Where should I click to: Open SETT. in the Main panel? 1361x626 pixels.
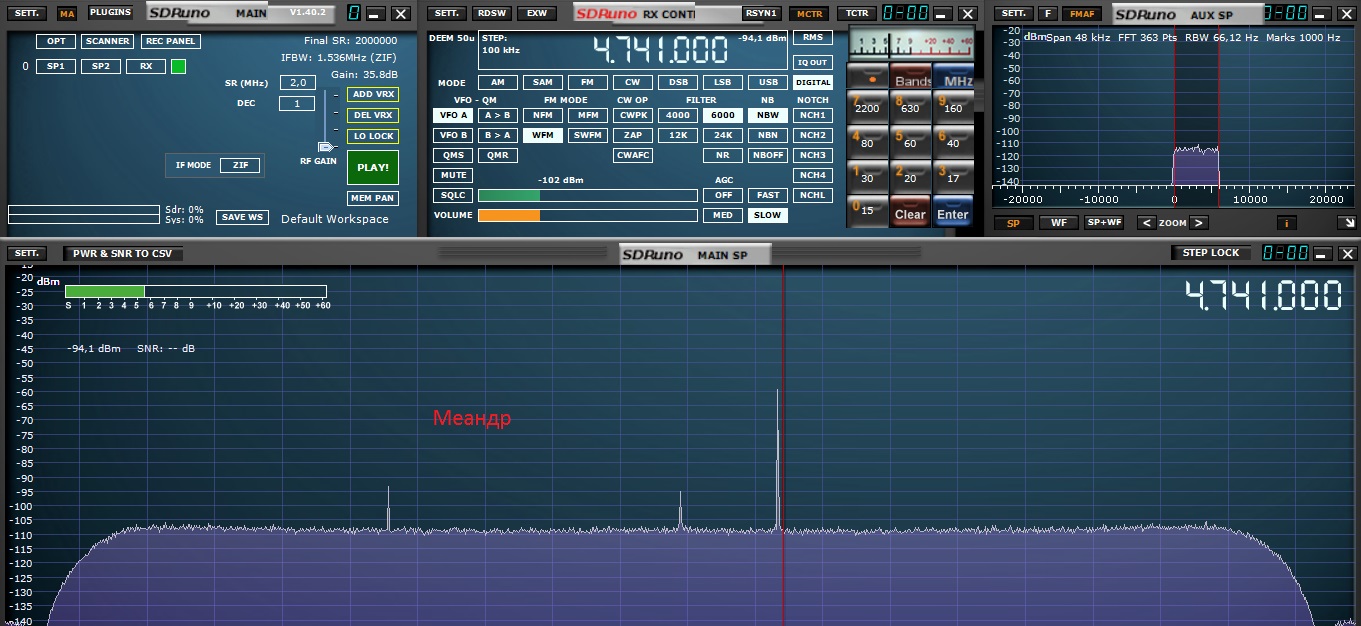[x=27, y=14]
